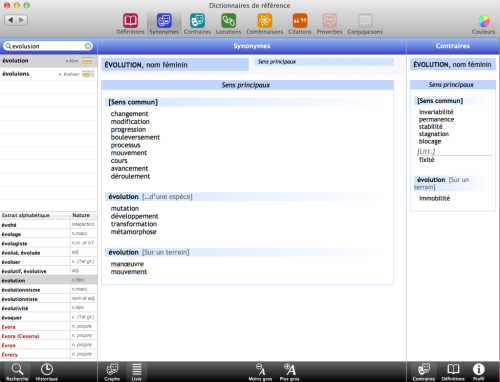This screenshot has height=382, width=500.
Task: Click the blue Contraires panel header
Action: click(x=453, y=46)
